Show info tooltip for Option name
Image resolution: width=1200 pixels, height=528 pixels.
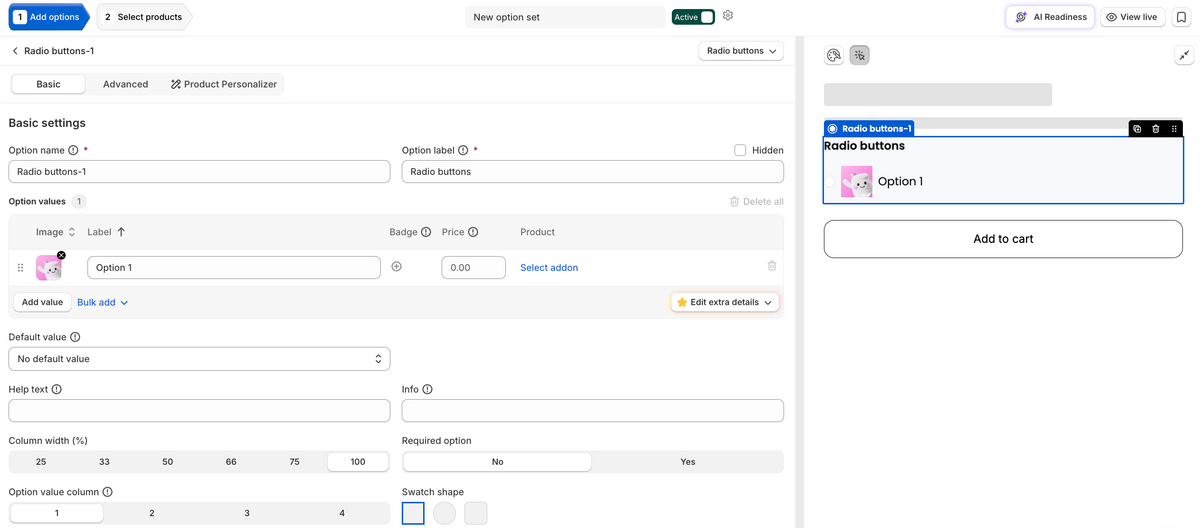click(73, 150)
